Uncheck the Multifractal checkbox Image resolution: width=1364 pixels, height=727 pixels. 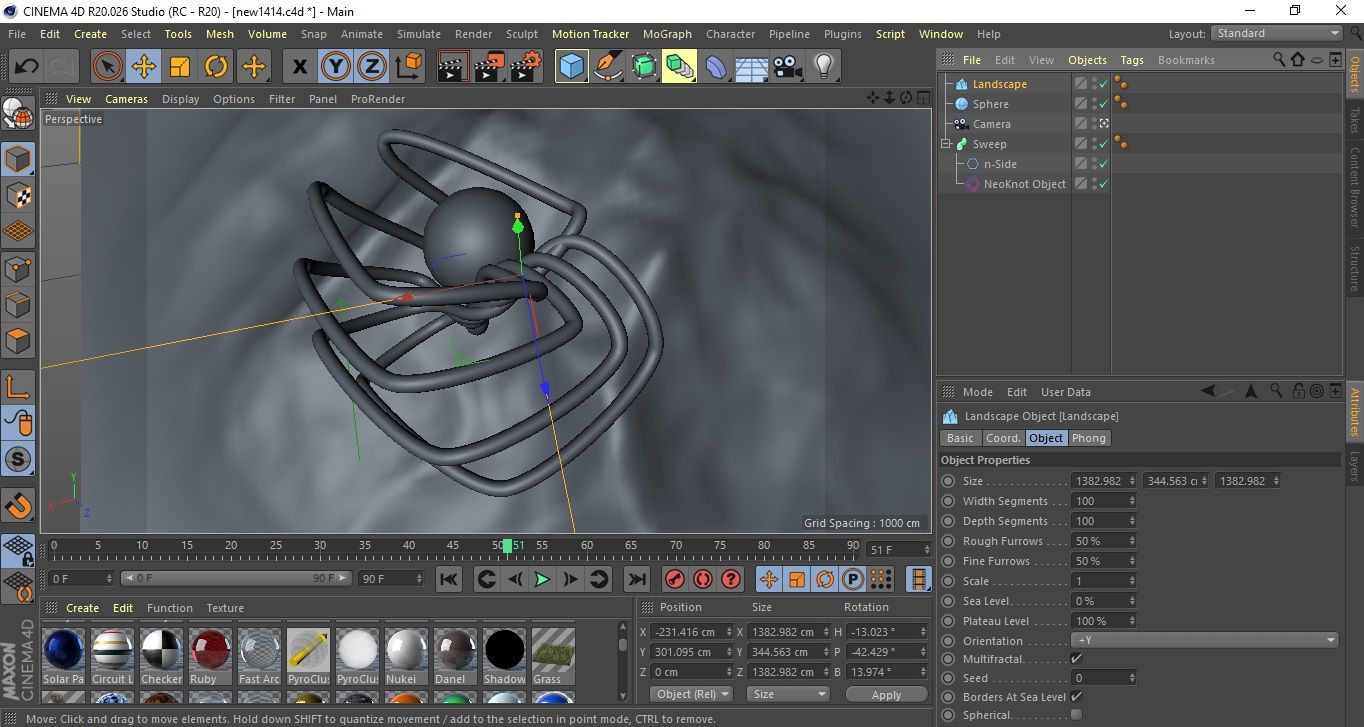[1076, 659]
